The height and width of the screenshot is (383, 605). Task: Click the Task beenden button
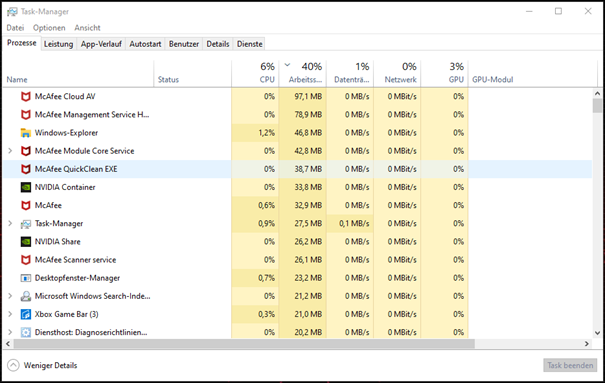(570, 365)
